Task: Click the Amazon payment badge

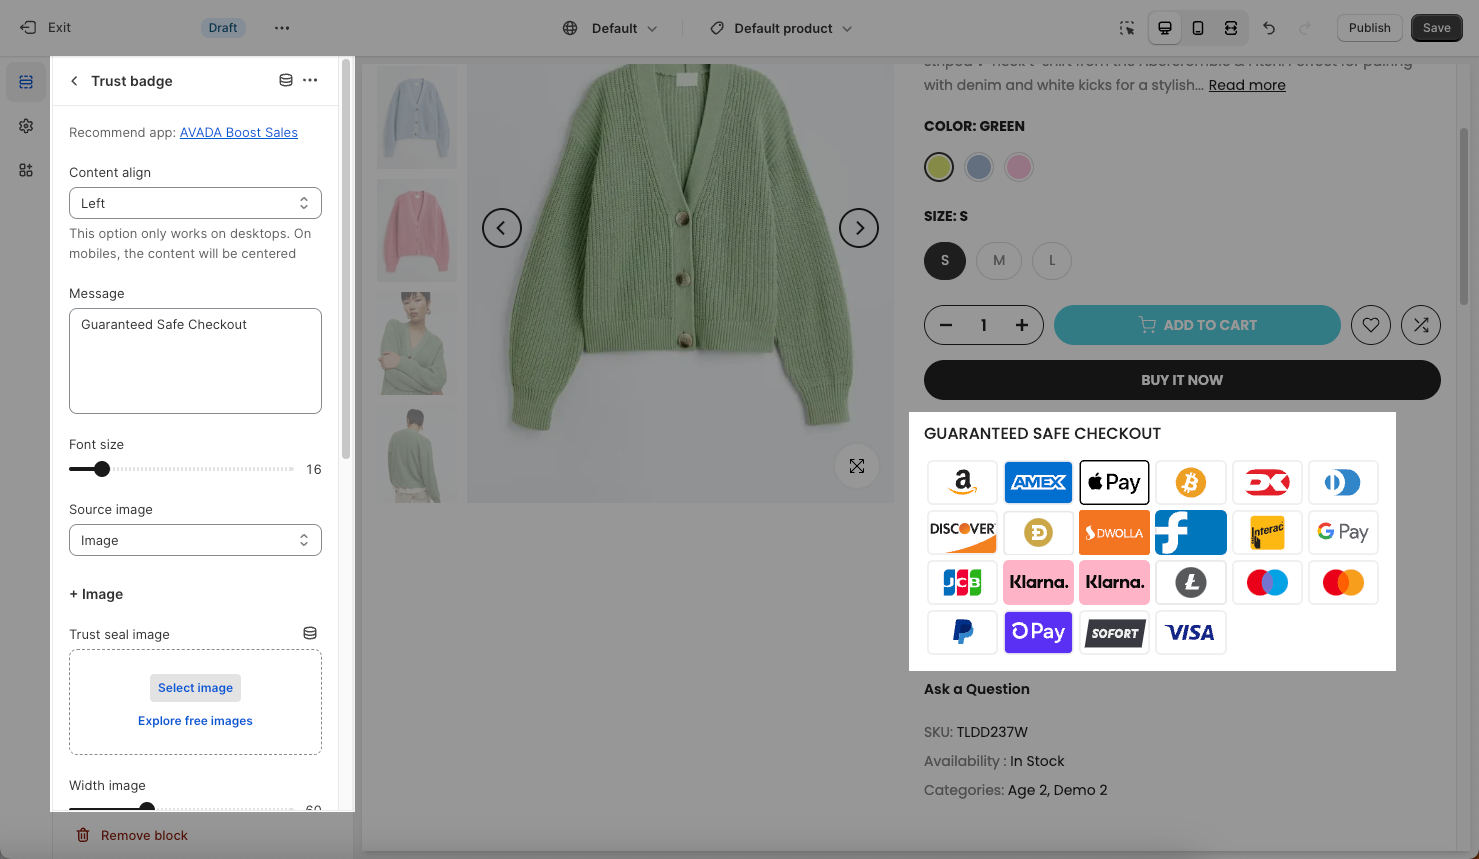Action: (x=962, y=482)
